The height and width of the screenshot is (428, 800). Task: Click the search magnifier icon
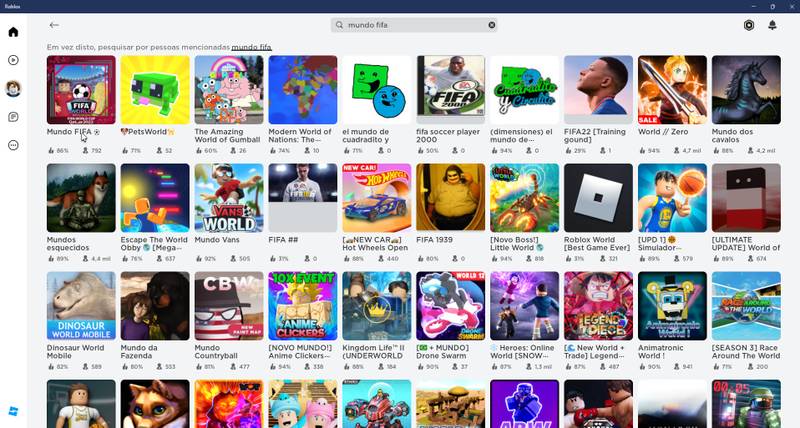pos(339,25)
